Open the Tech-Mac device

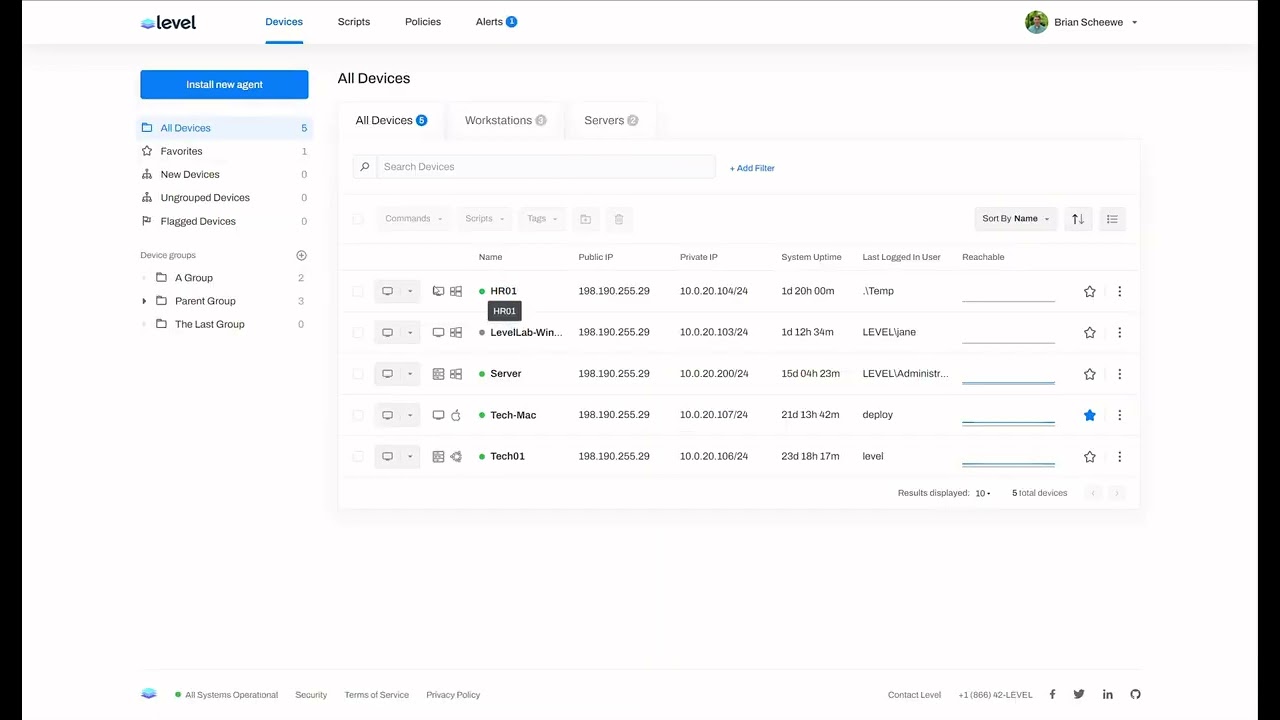click(513, 415)
